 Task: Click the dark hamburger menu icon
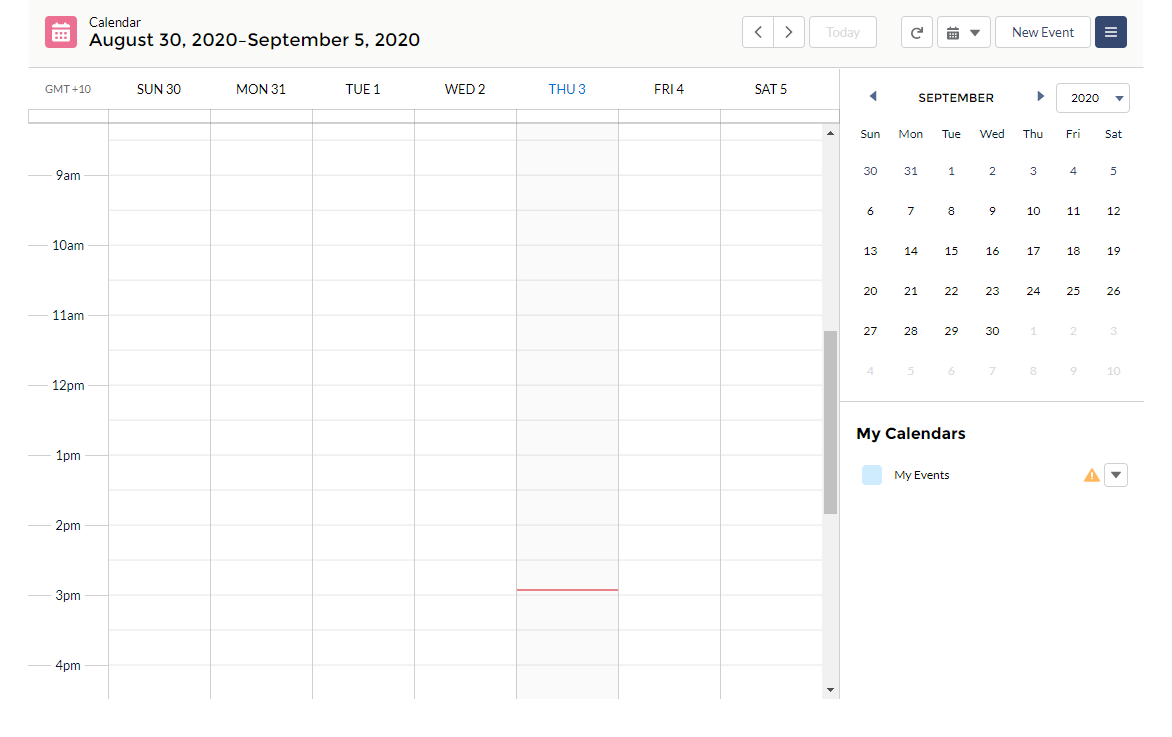click(x=1110, y=31)
